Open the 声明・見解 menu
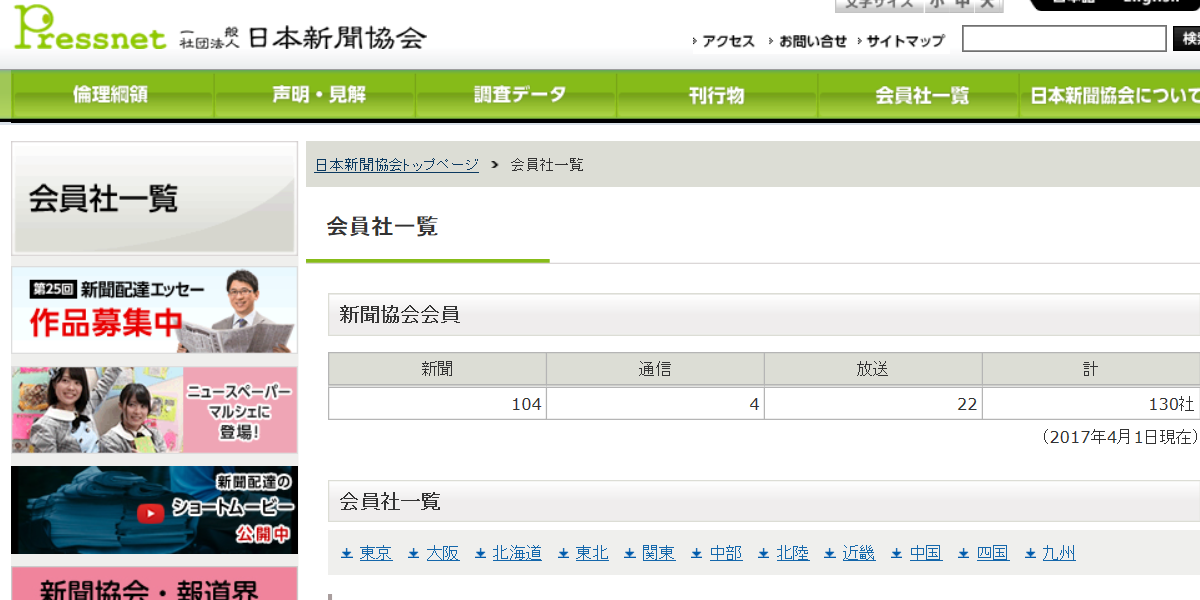This screenshot has height=600, width=1200. tap(319, 95)
